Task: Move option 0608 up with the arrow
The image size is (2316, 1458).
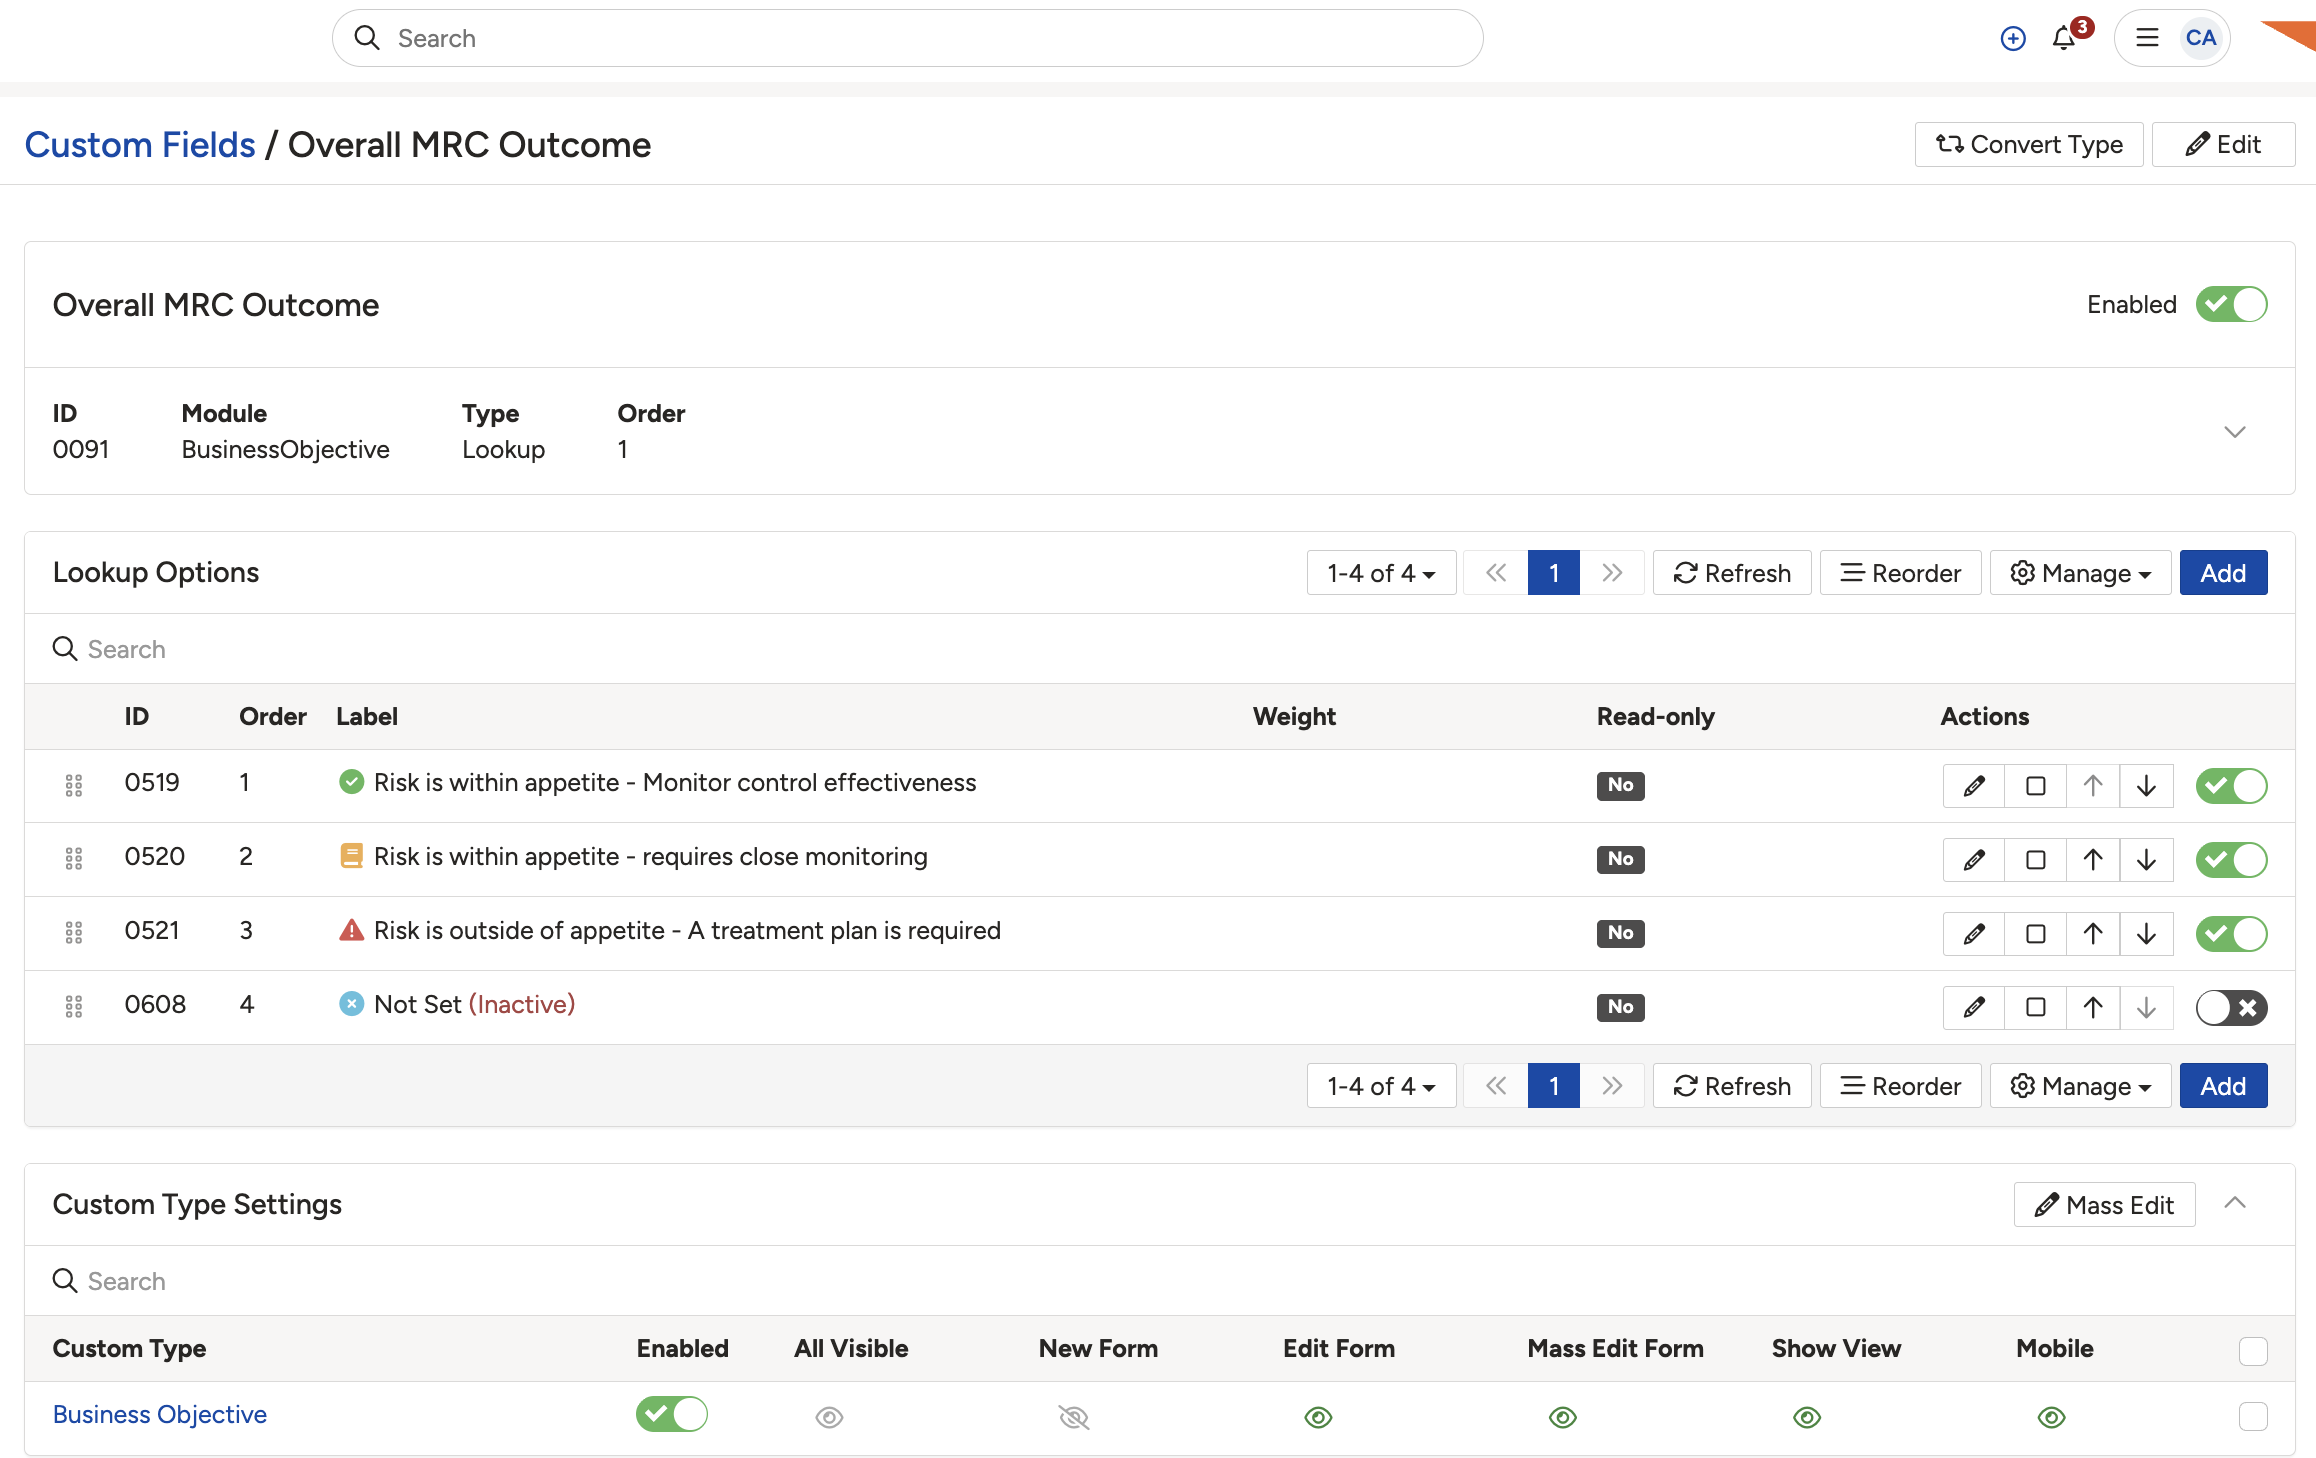Action: point(2092,1008)
